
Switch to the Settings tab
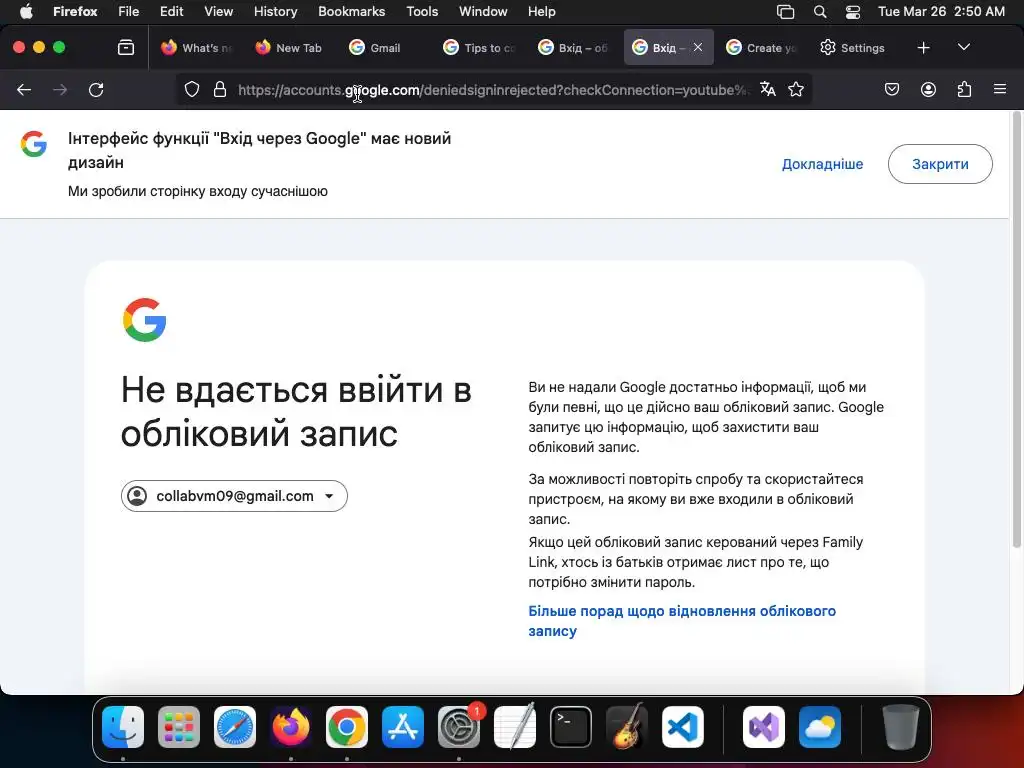[853, 48]
